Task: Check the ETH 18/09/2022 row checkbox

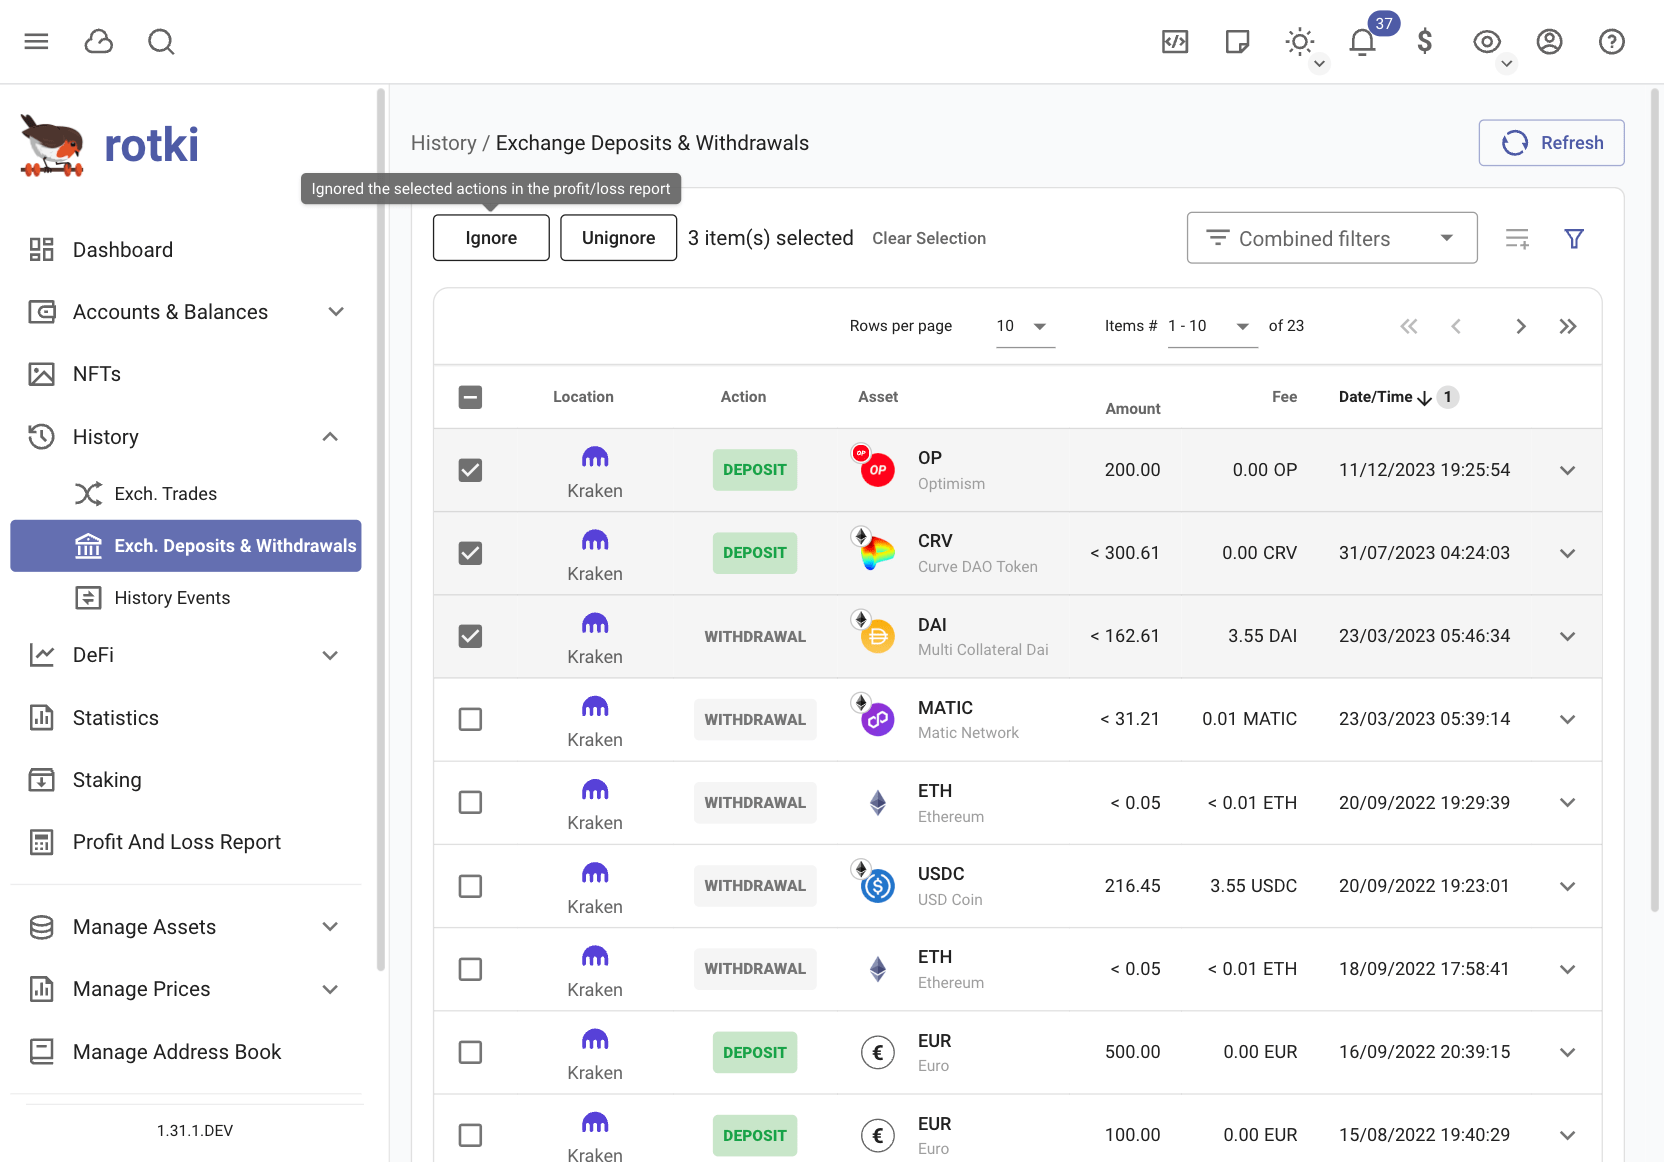Action: click(x=470, y=969)
